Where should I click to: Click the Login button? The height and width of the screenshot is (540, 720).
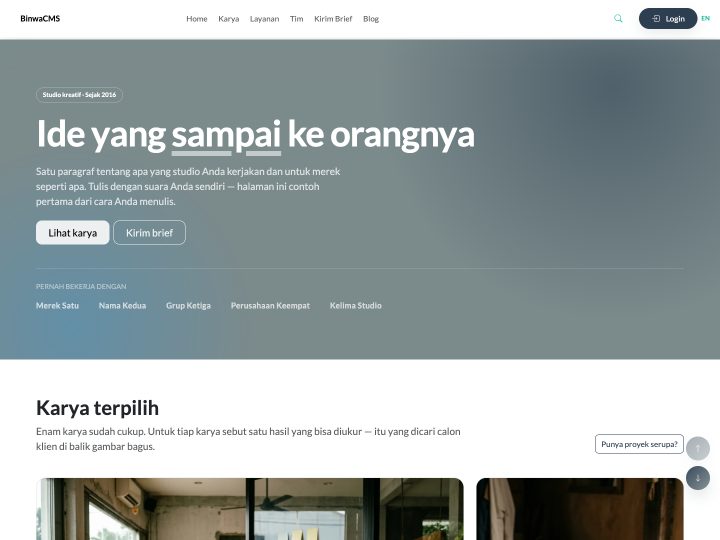pyautogui.click(x=668, y=18)
